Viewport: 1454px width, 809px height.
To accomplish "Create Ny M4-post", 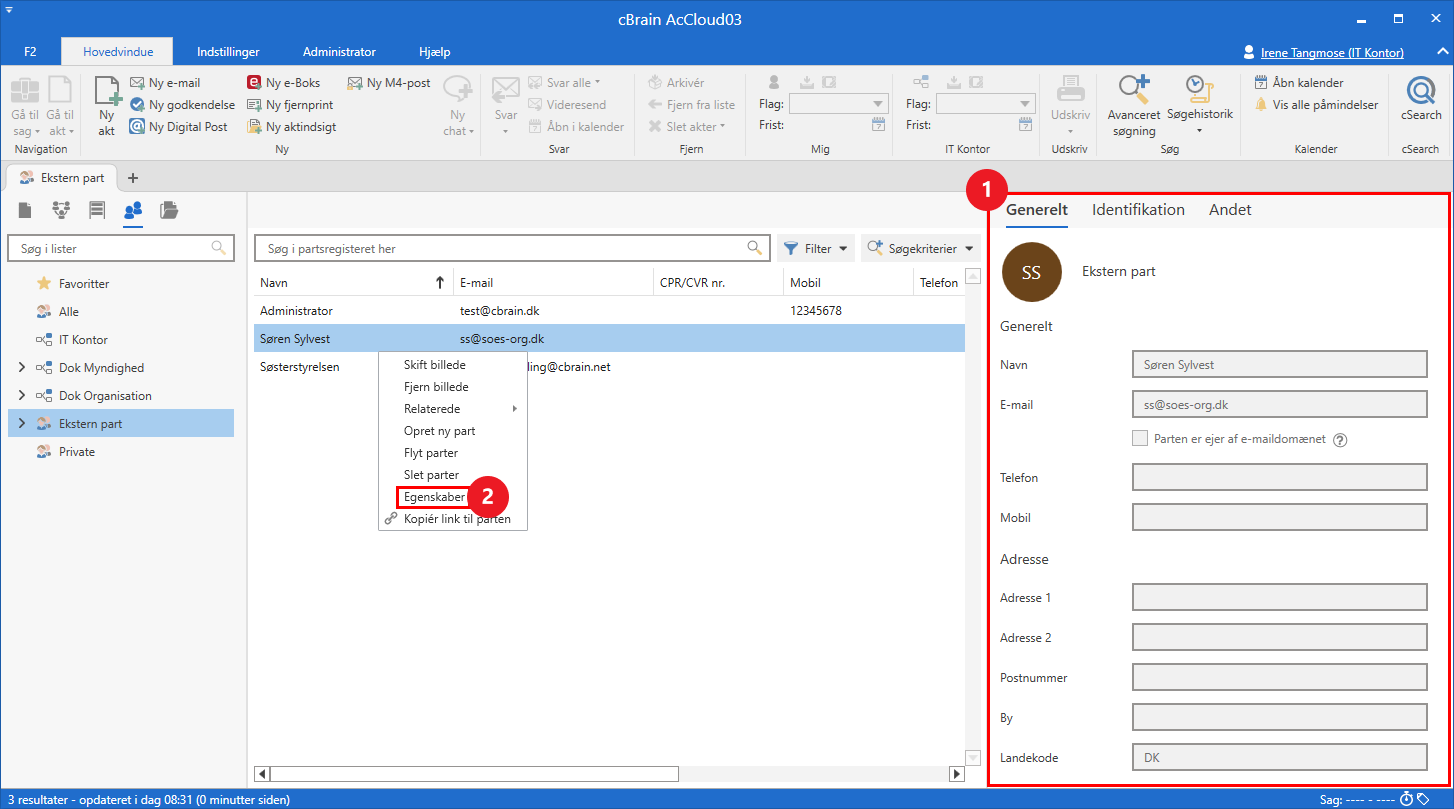I will click(x=389, y=83).
